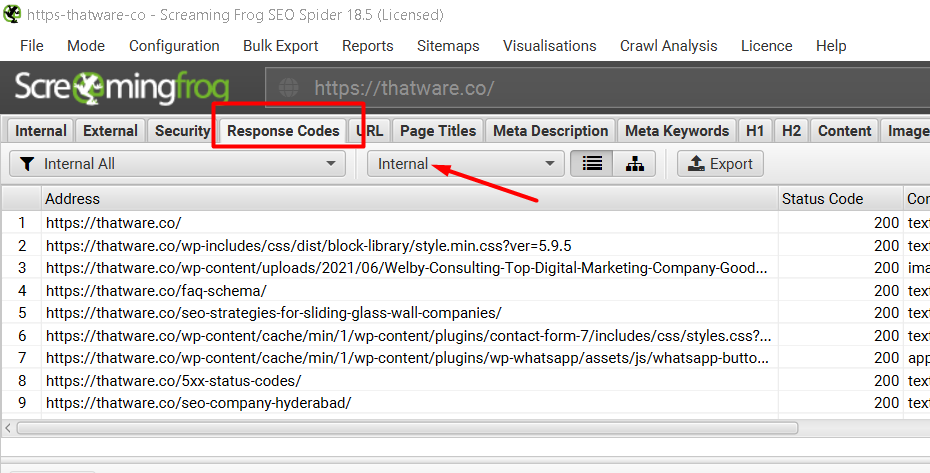The width and height of the screenshot is (930, 473).
Task: Switch to the Meta Keywords tab
Action: (677, 131)
